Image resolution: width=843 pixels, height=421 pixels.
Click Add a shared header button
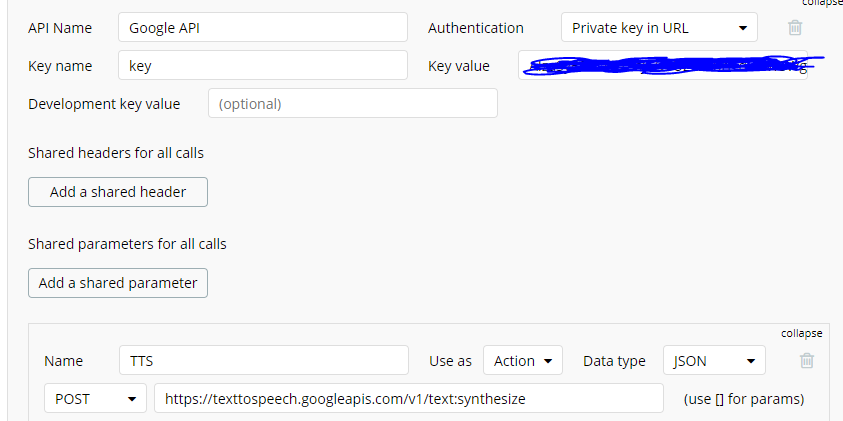coord(118,192)
